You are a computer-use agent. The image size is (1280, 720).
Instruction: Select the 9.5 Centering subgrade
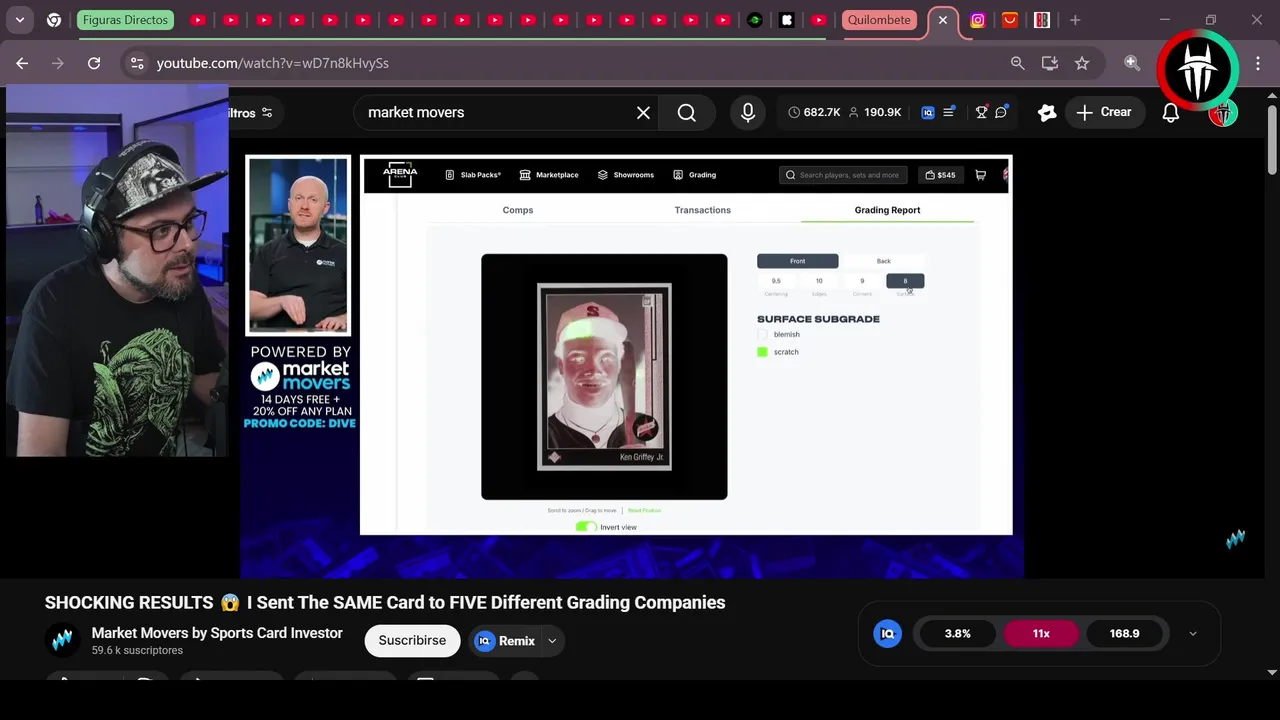tap(776, 281)
